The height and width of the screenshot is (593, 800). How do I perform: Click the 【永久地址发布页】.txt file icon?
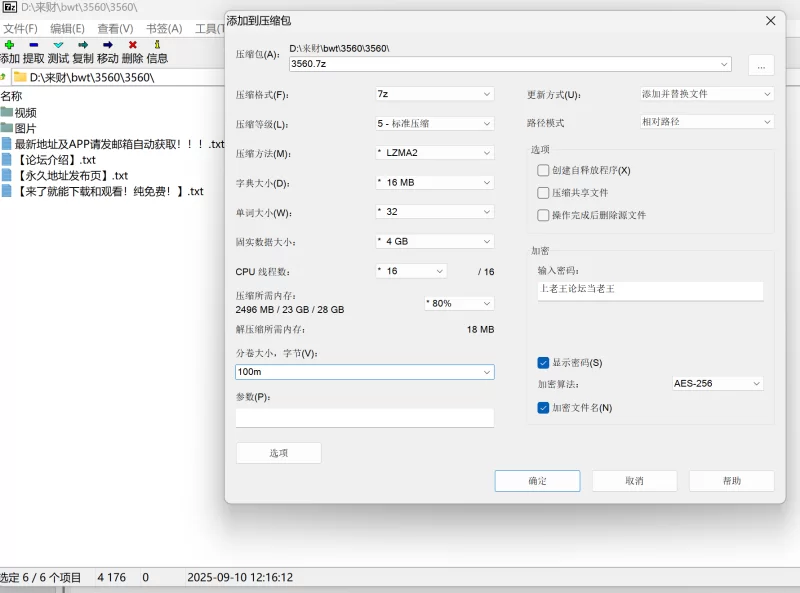click(7, 175)
